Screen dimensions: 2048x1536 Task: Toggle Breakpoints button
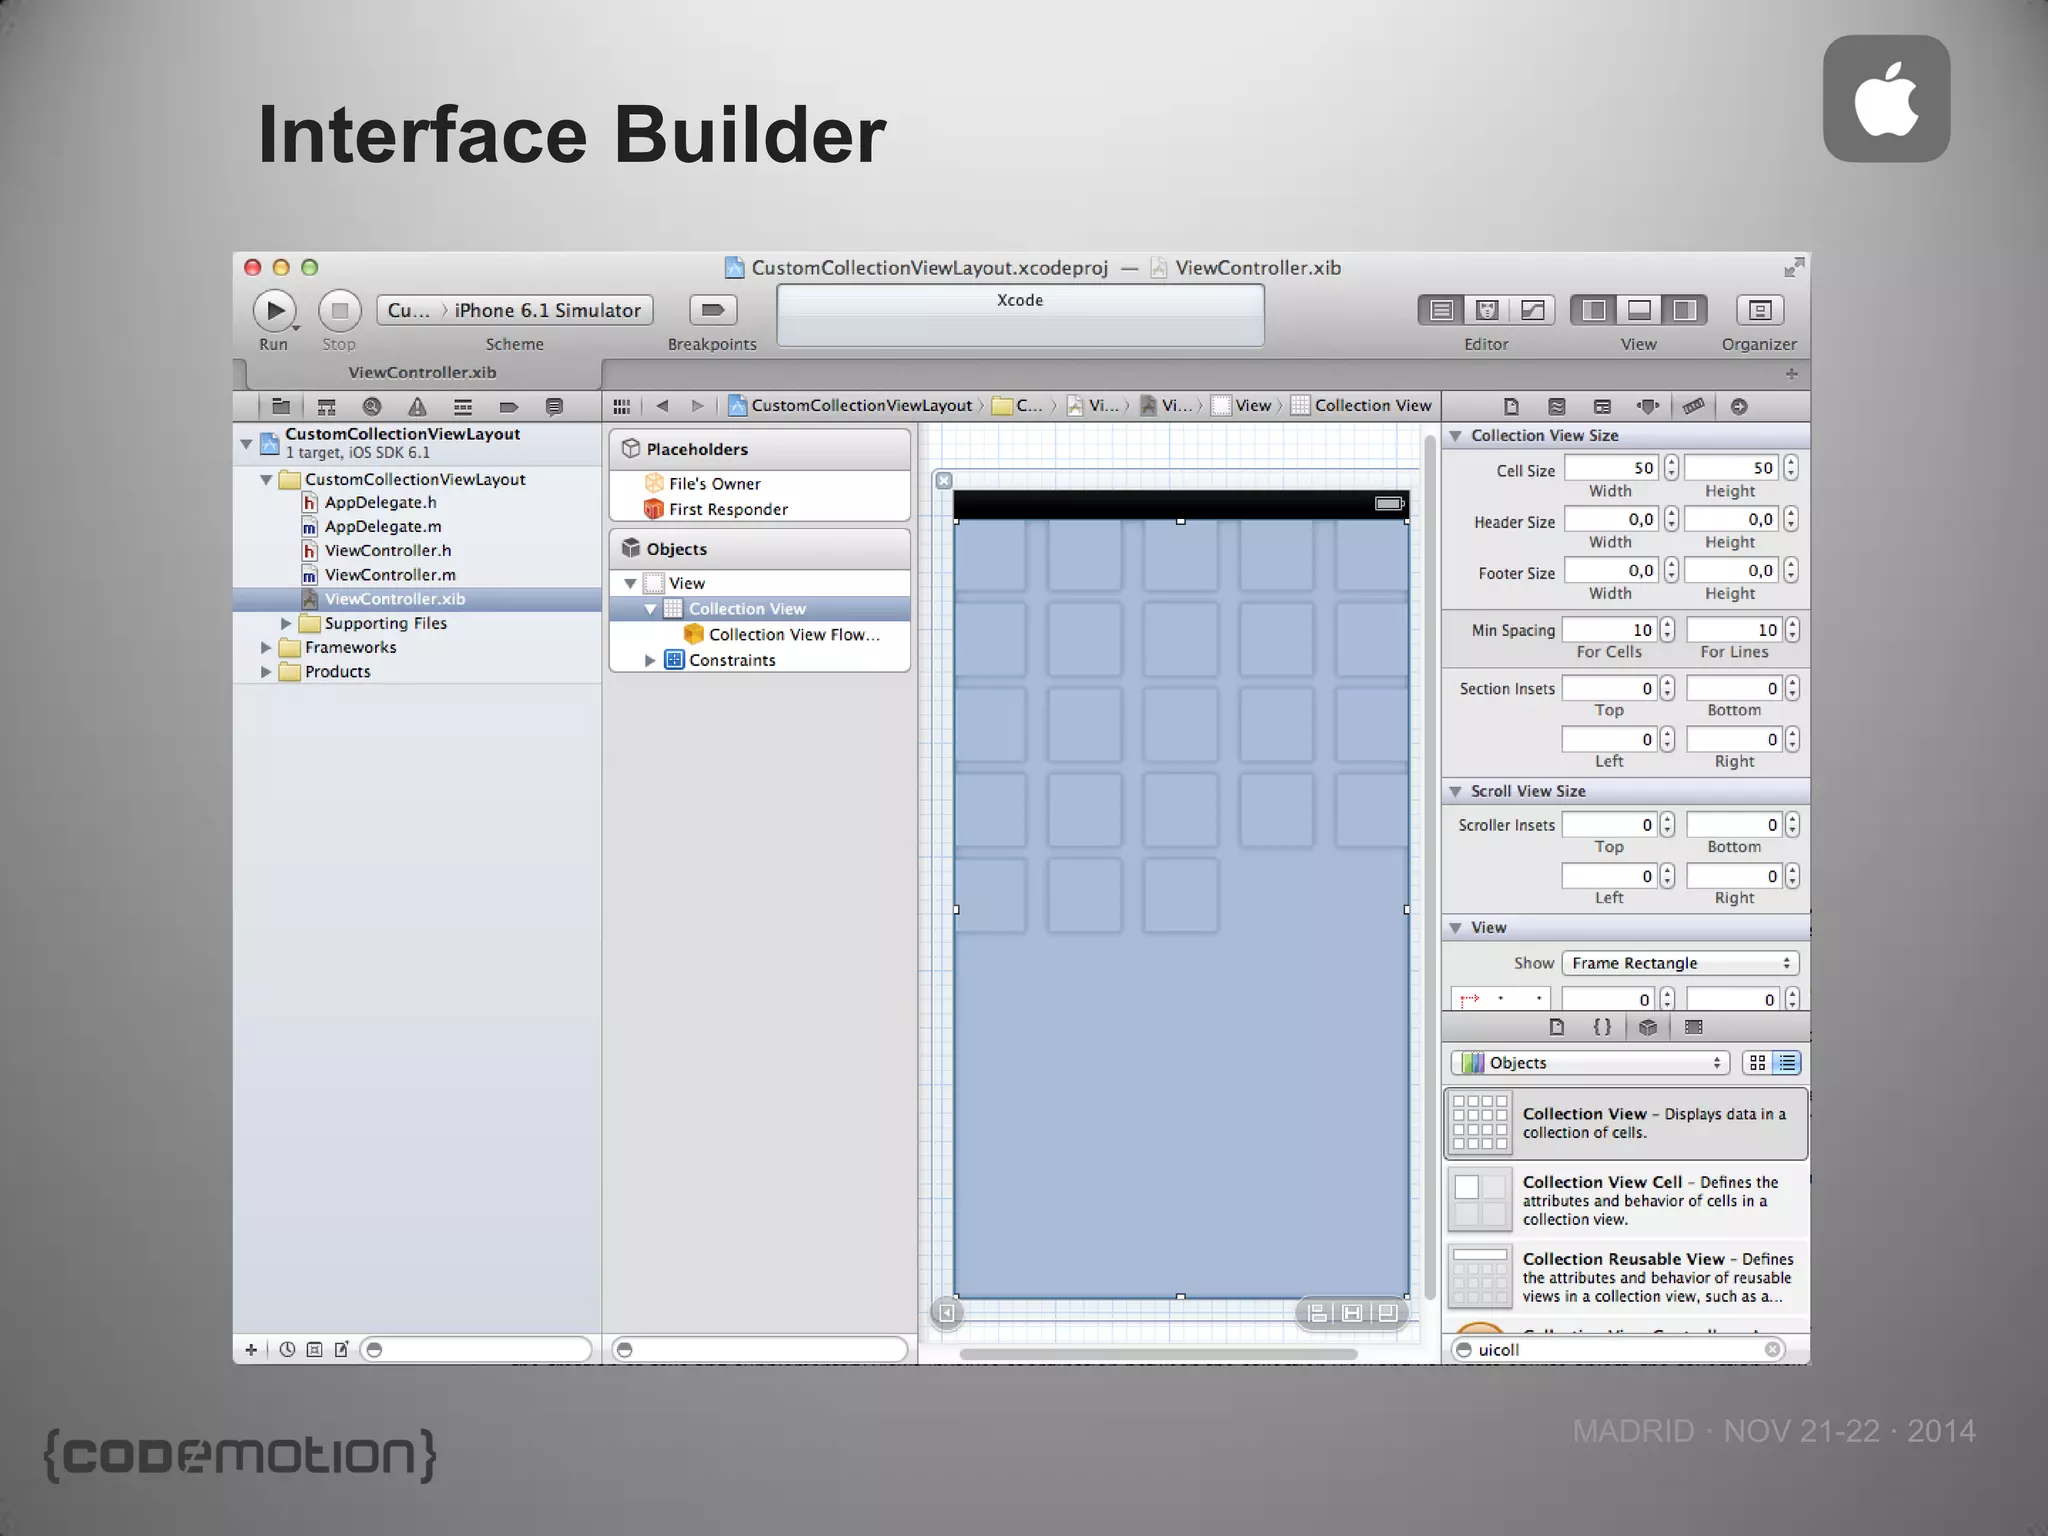pyautogui.click(x=713, y=310)
